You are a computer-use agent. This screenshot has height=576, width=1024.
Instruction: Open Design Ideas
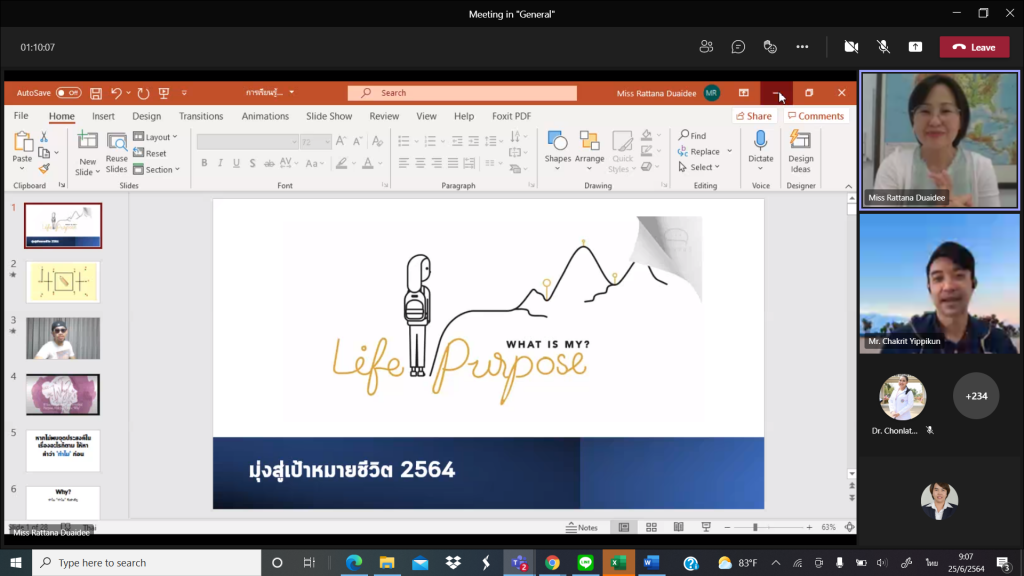click(801, 151)
